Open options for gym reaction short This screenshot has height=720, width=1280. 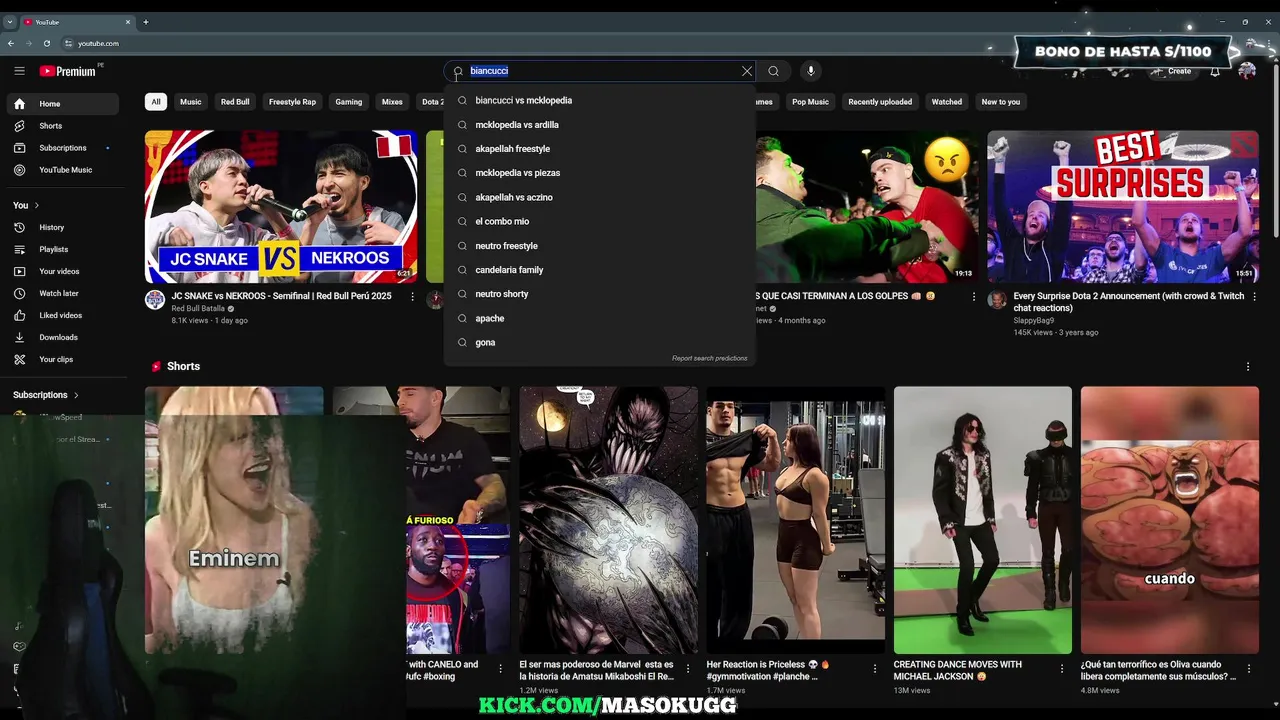click(x=875, y=669)
